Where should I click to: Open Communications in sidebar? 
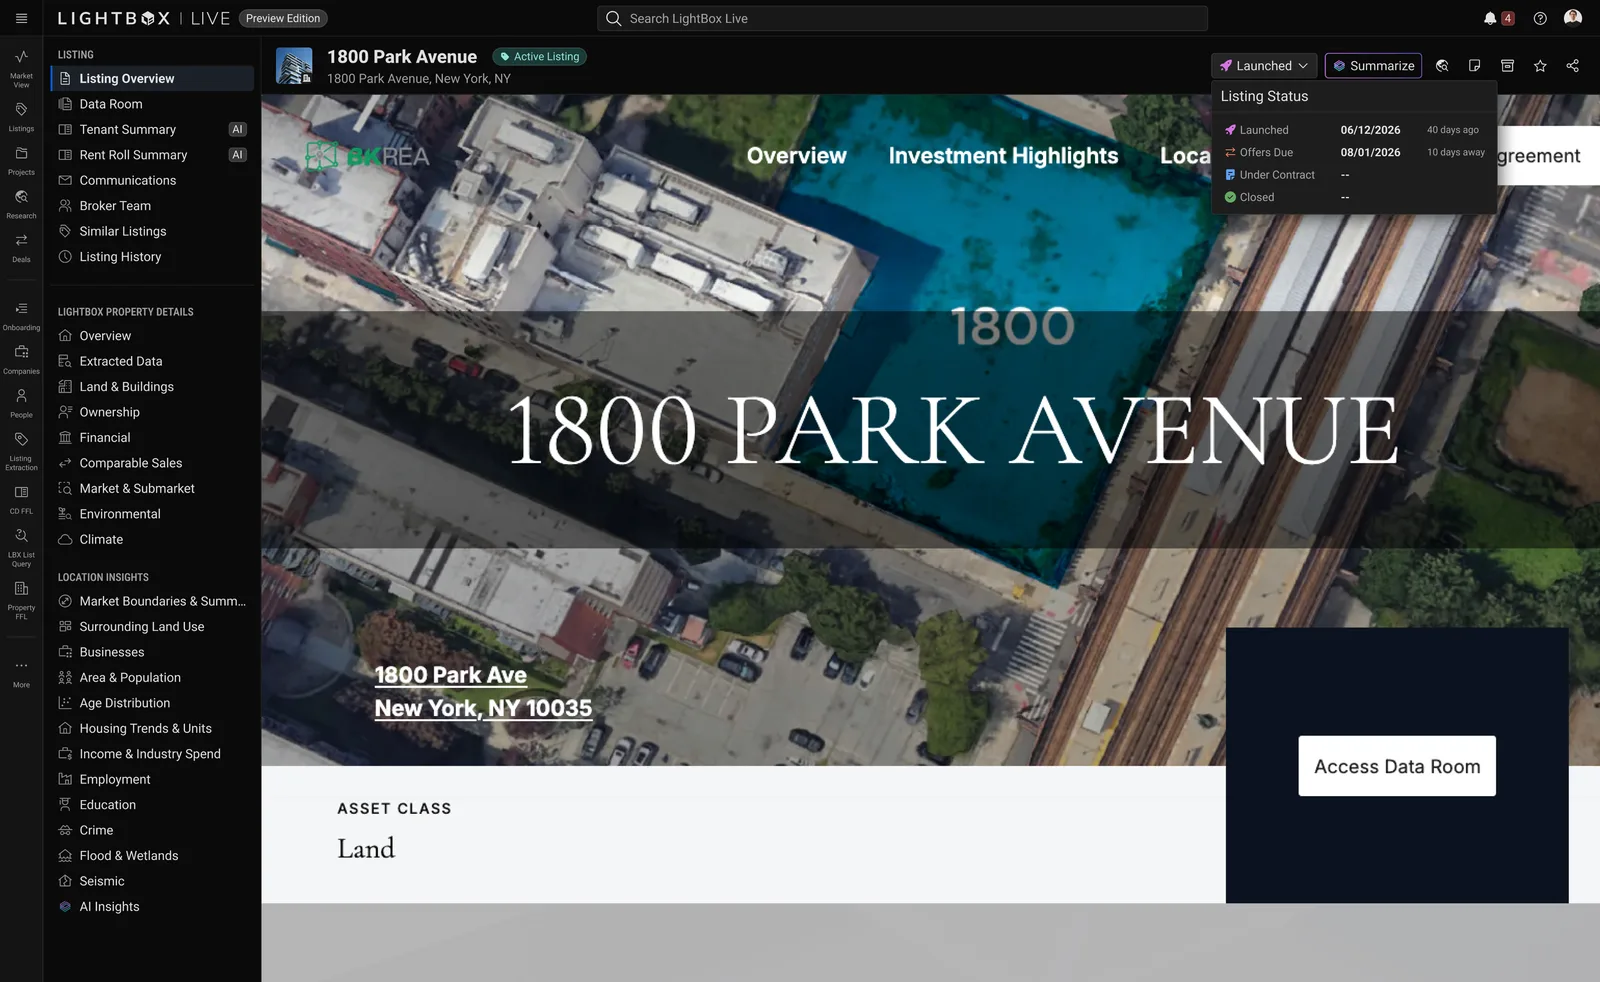(152, 180)
